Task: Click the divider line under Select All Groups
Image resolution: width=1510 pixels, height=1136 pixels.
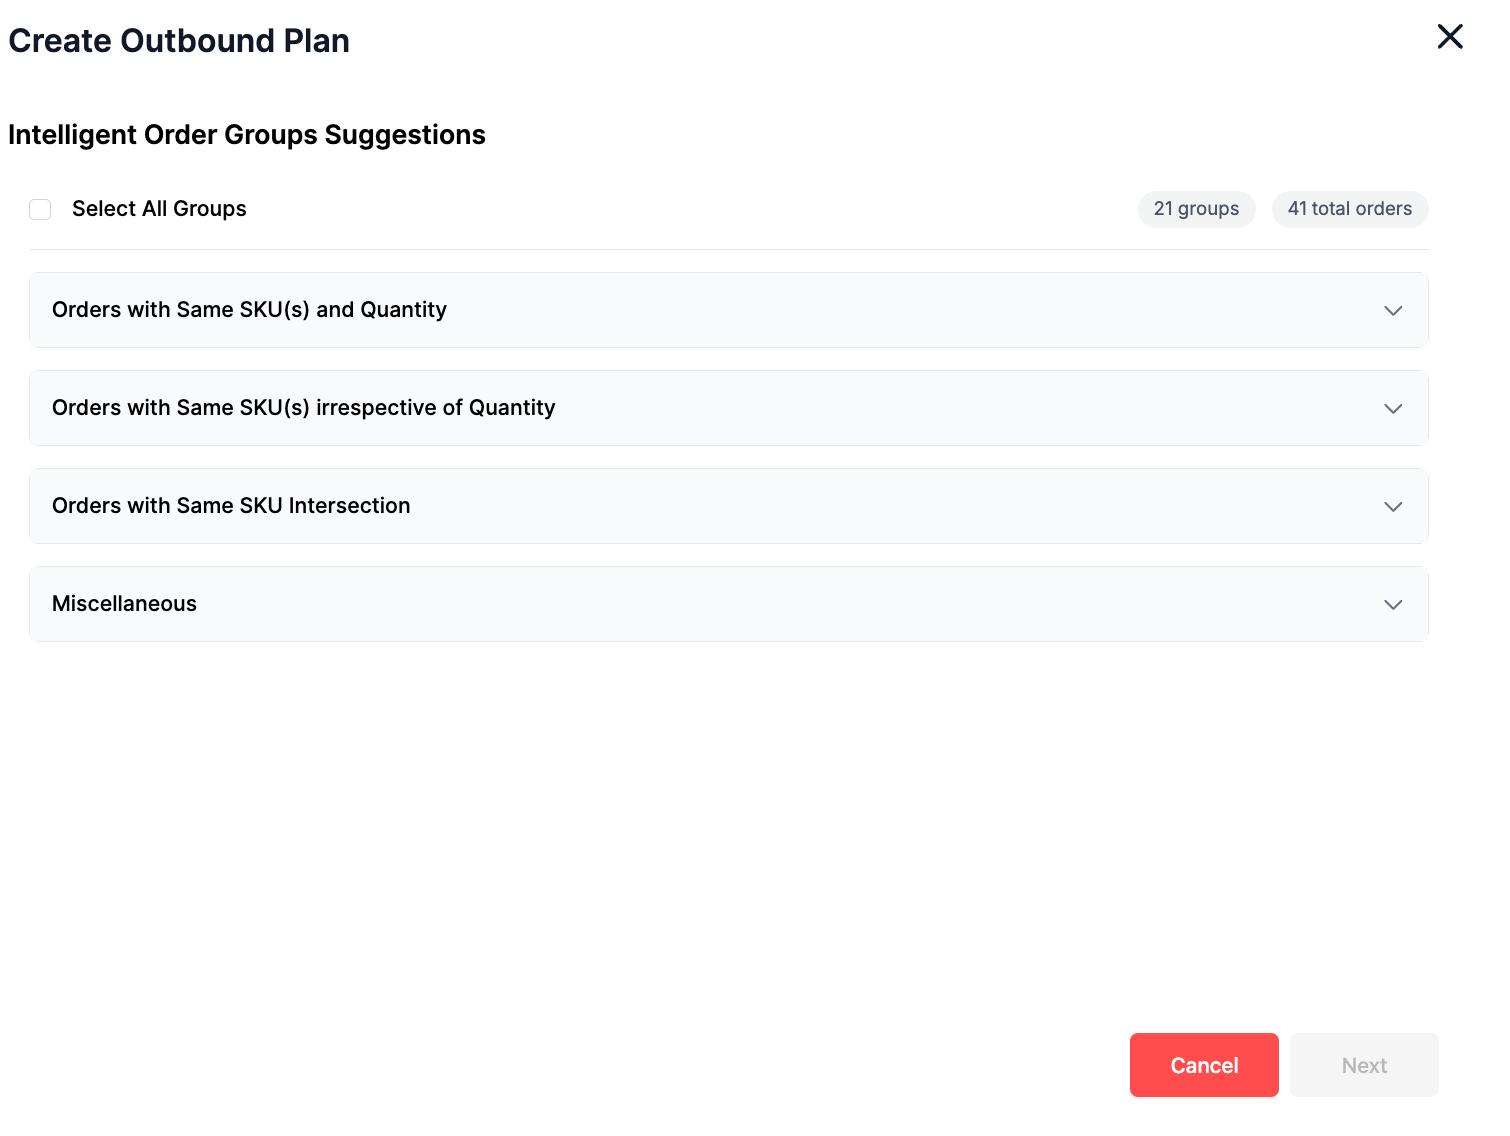Action: point(728,249)
